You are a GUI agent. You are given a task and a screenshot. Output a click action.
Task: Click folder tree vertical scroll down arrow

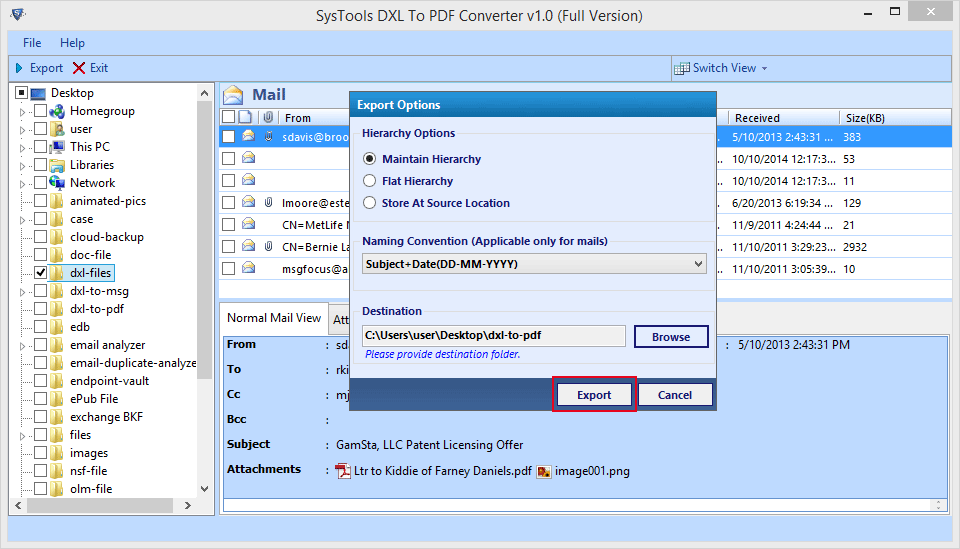pyautogui.click(x=204, y=488)
